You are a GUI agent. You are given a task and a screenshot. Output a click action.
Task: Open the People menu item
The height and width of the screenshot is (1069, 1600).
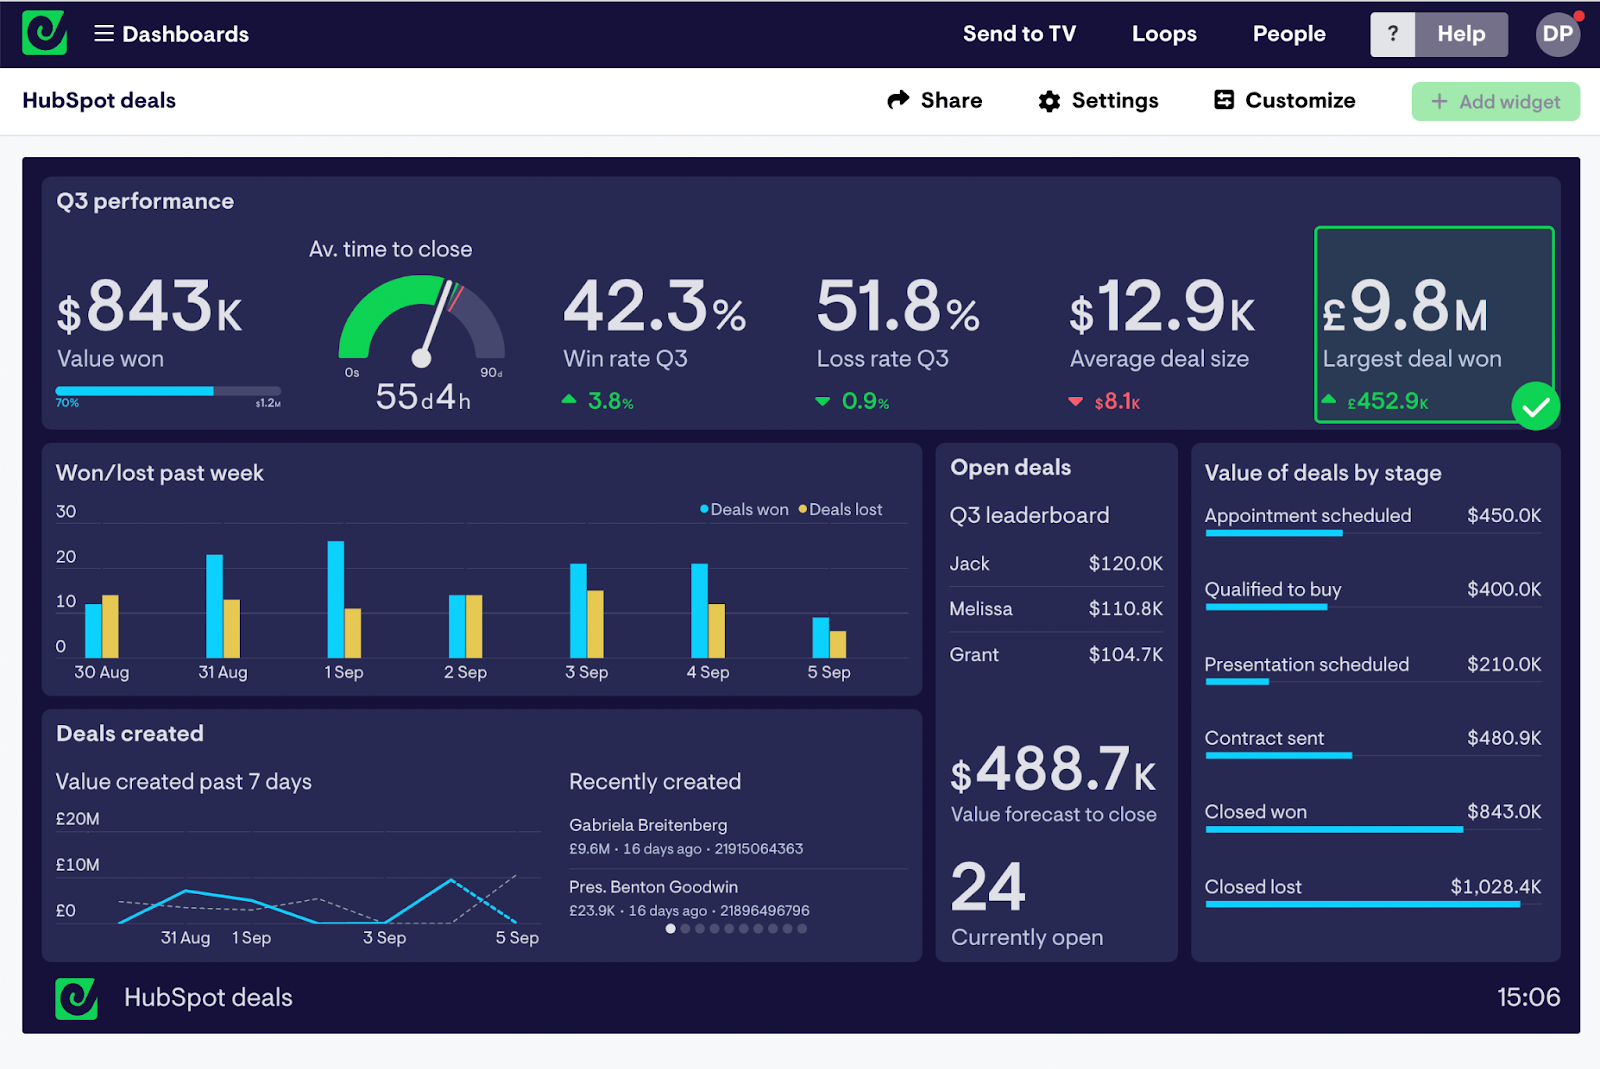1289,34
